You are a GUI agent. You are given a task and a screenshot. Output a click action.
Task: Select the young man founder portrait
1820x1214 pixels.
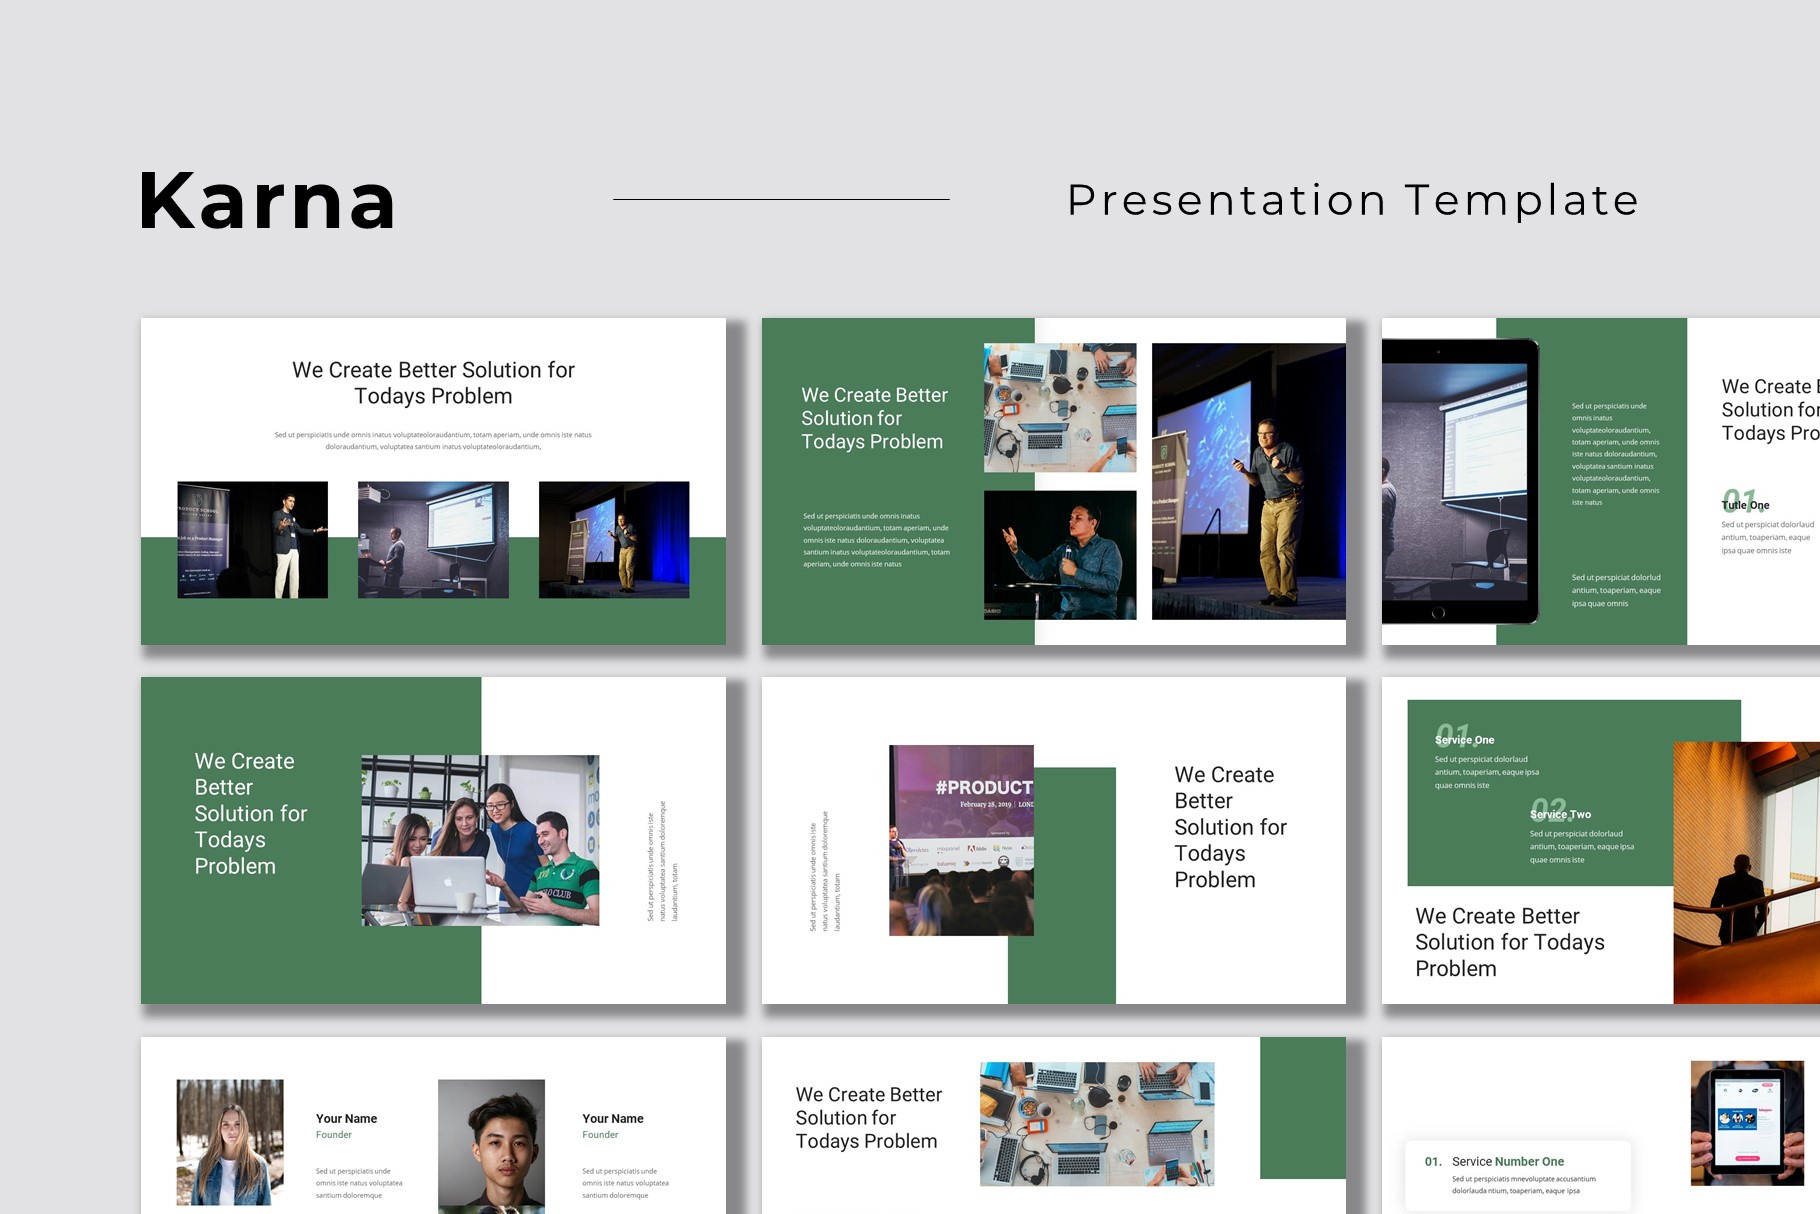point(494,1146)
